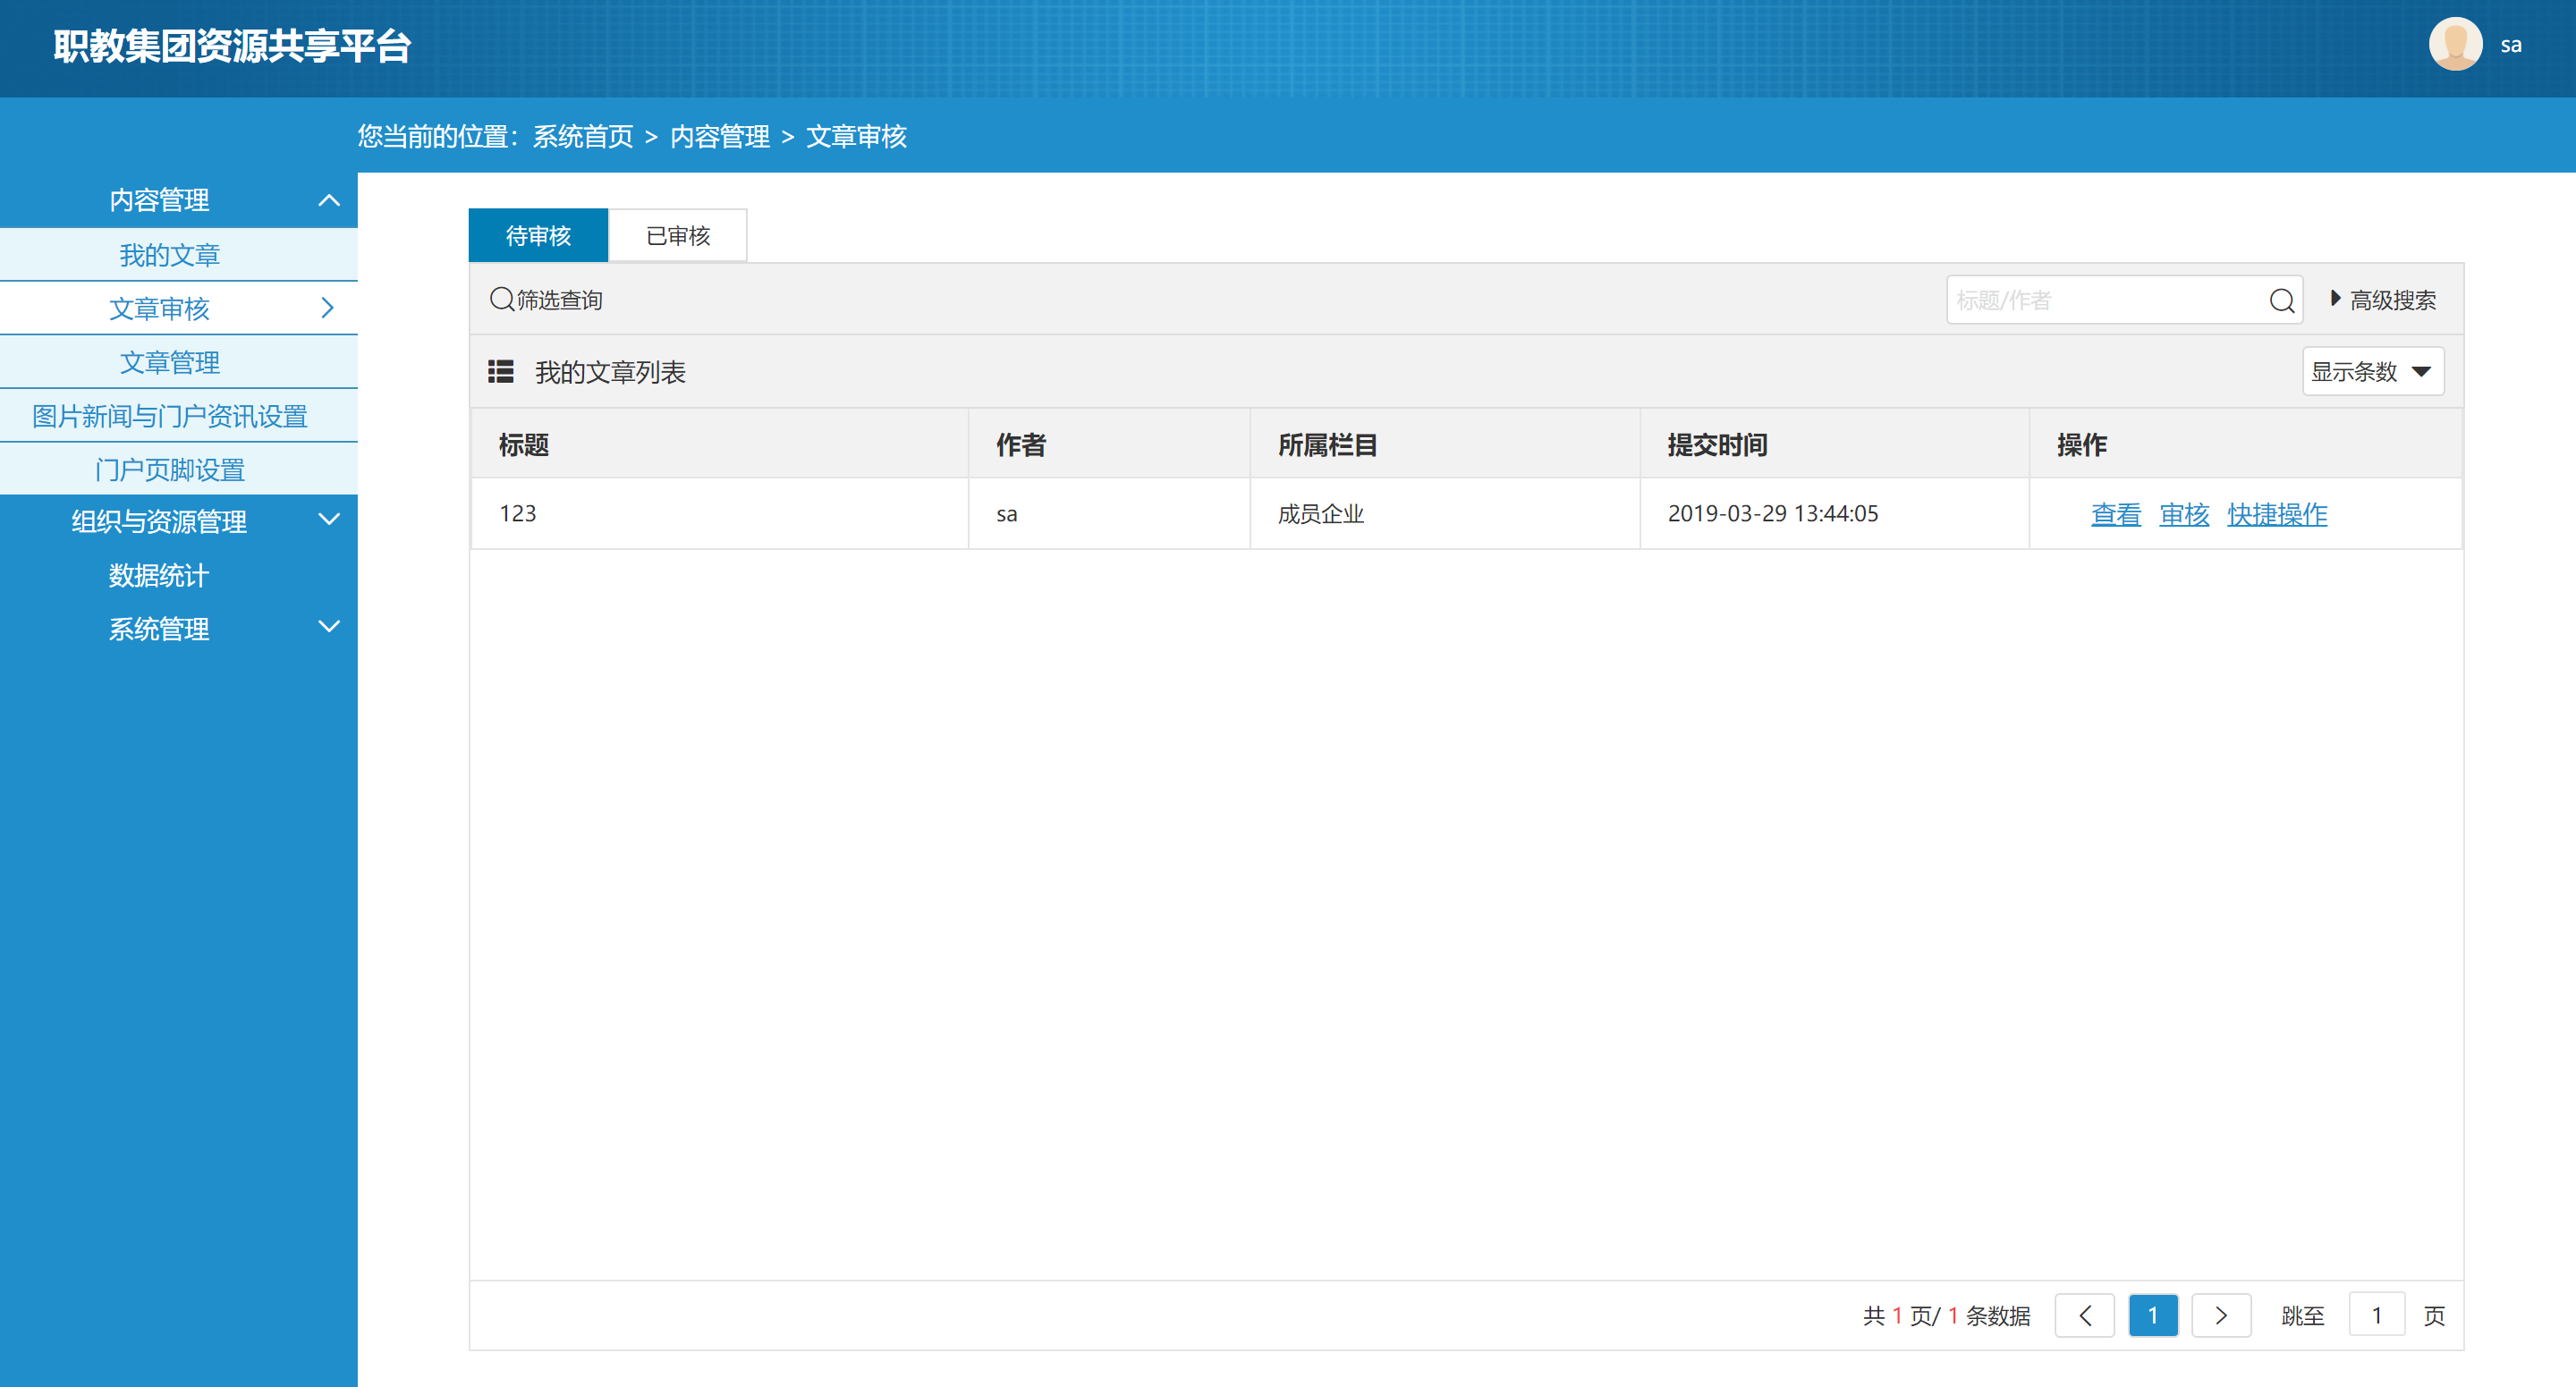Go to previous page arrow

tap(2085, 1315)
